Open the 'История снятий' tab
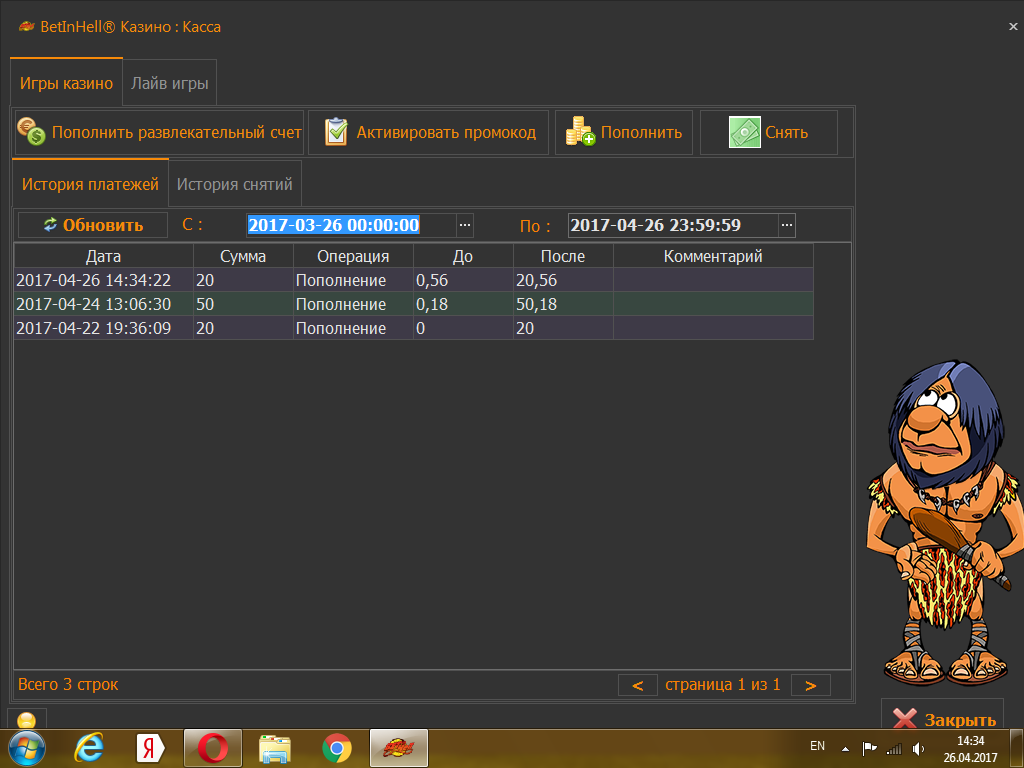The height and width of the screenshot is (768, 1024). (234, 184)
